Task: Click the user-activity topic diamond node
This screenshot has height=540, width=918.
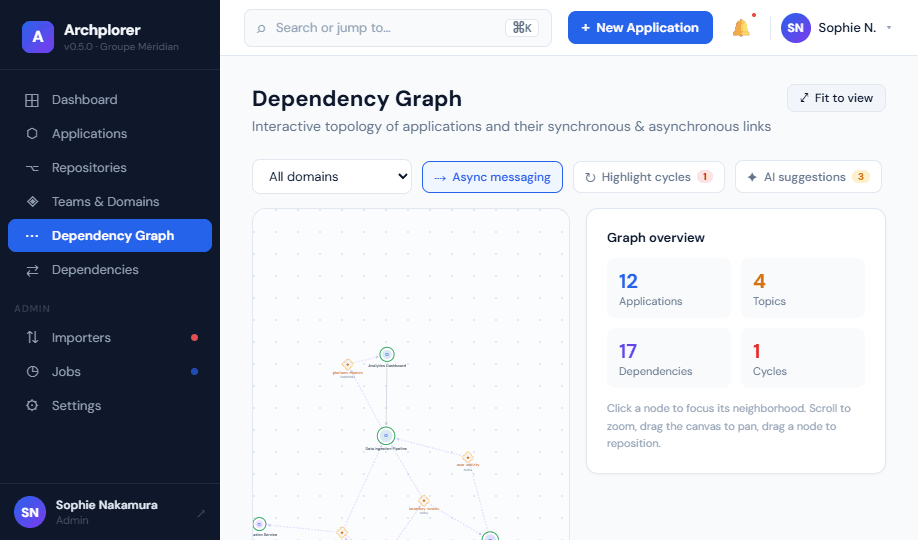Action: [468, 457]
